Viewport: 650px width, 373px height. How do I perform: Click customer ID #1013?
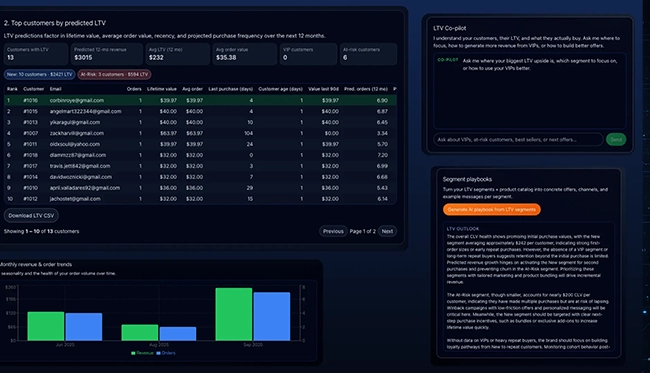tap(30, 122)
